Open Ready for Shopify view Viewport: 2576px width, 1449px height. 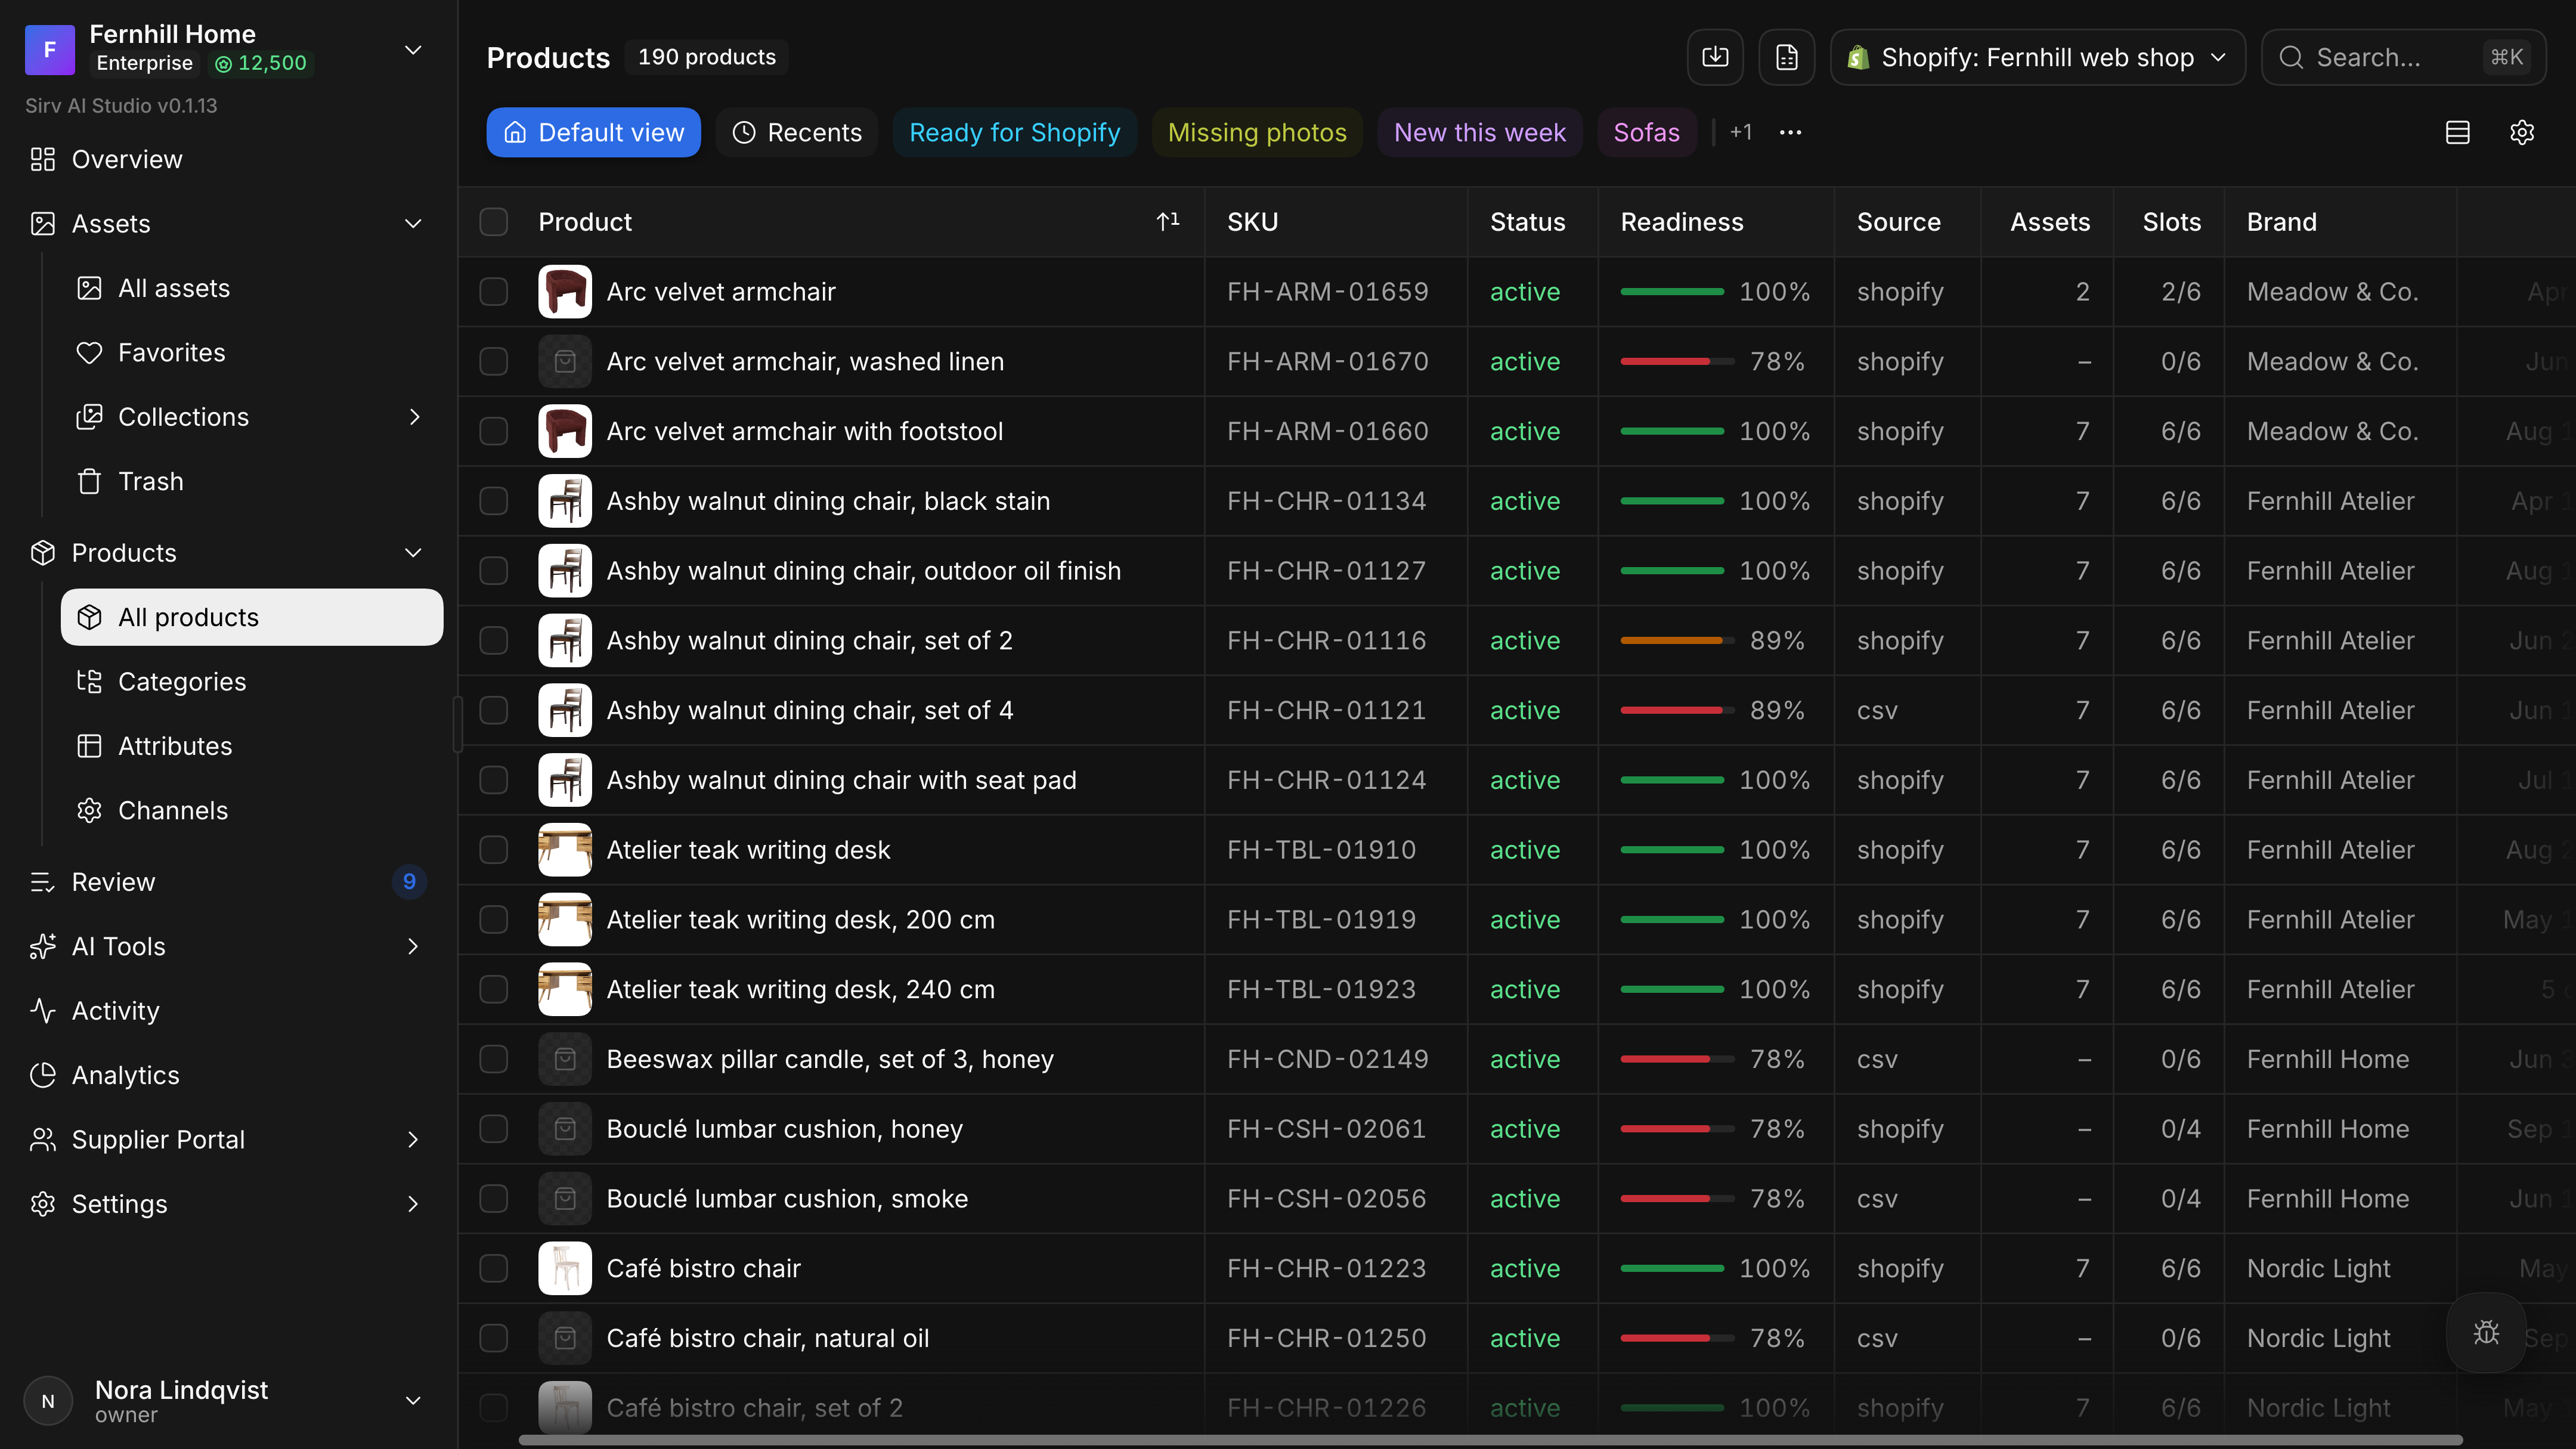pos(1014,132)
